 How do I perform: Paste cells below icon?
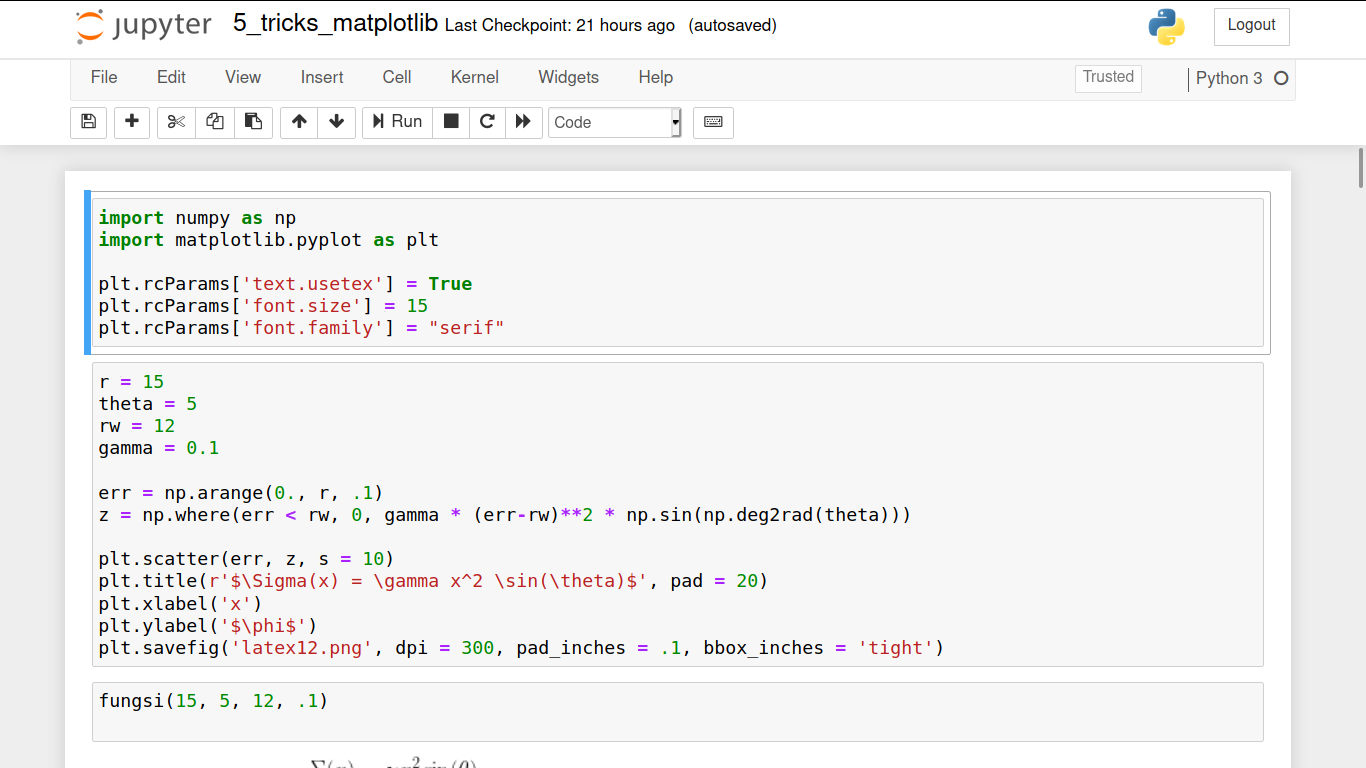tap(253, 122)
